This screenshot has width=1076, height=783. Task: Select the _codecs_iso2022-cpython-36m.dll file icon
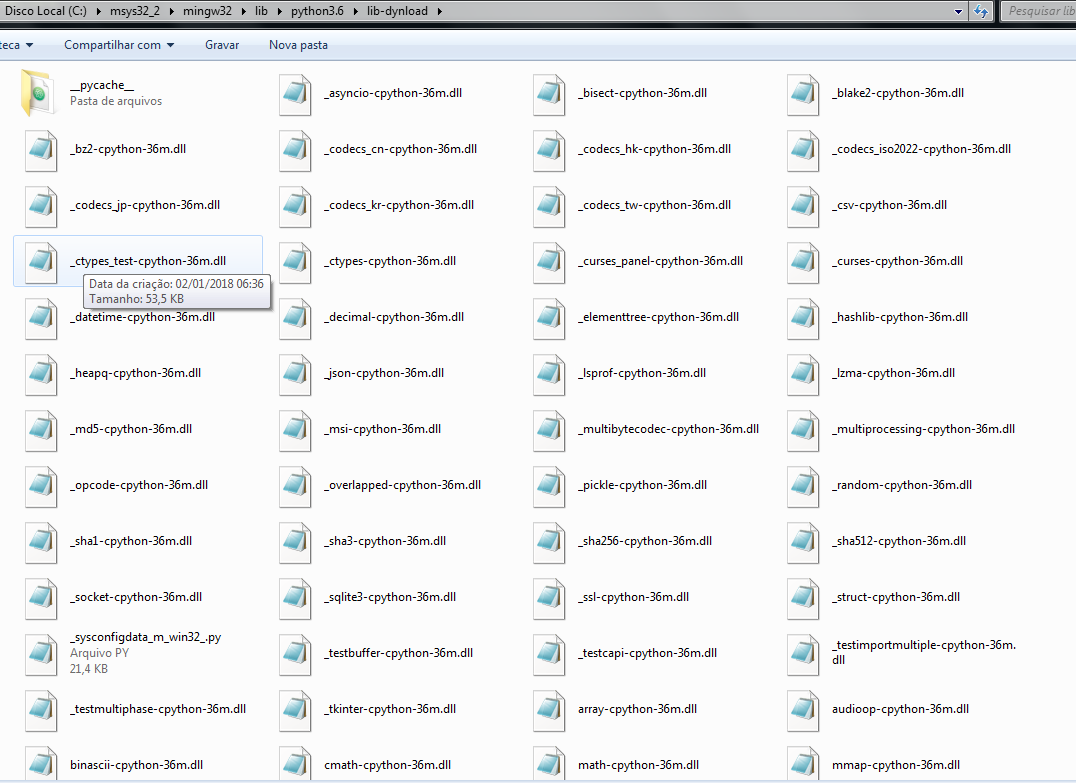[x=803, y=150]
